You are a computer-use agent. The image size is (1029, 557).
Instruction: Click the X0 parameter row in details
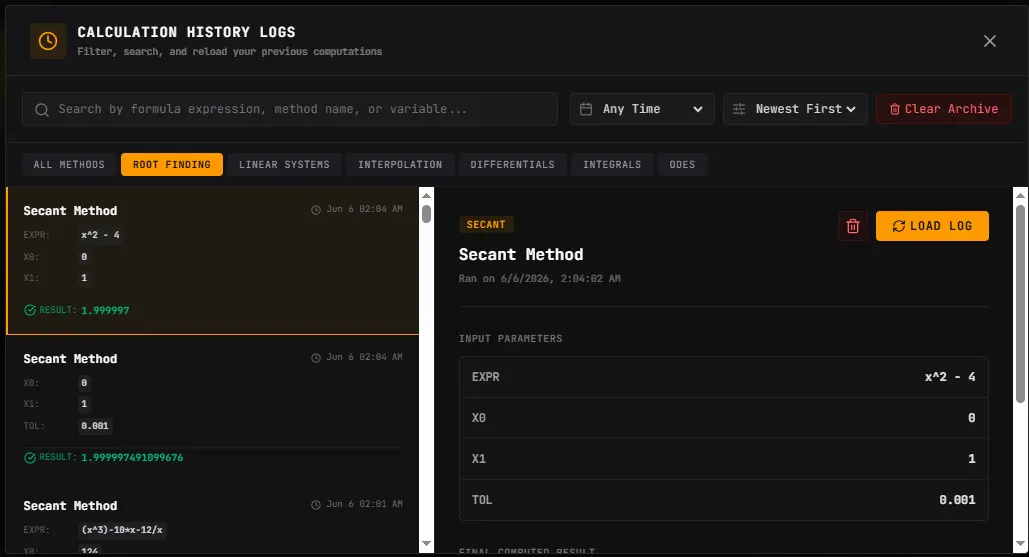pos(724,418)
